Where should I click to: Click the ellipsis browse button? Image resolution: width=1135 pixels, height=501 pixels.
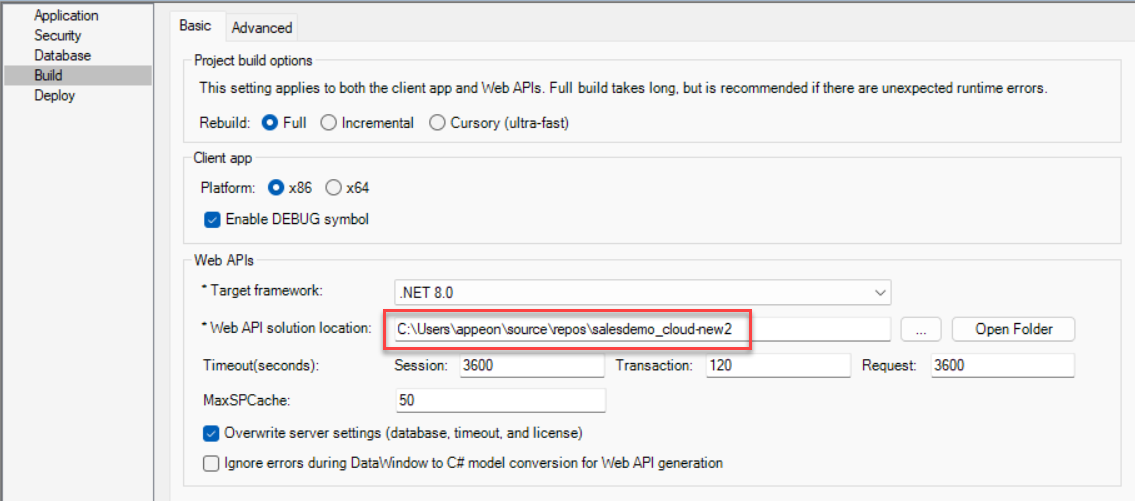coord(920,329)
